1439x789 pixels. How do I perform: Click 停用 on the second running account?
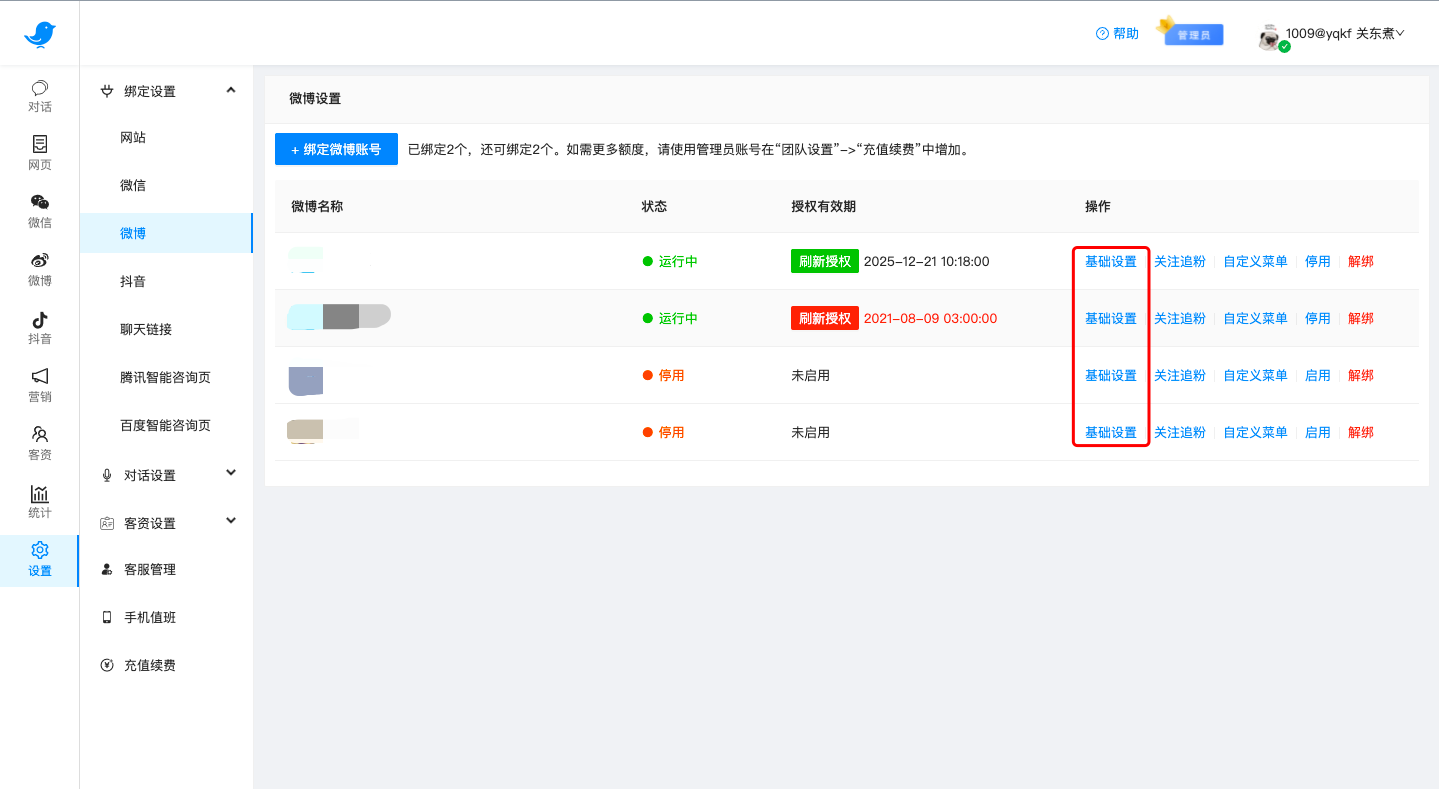pos(1317,318)
